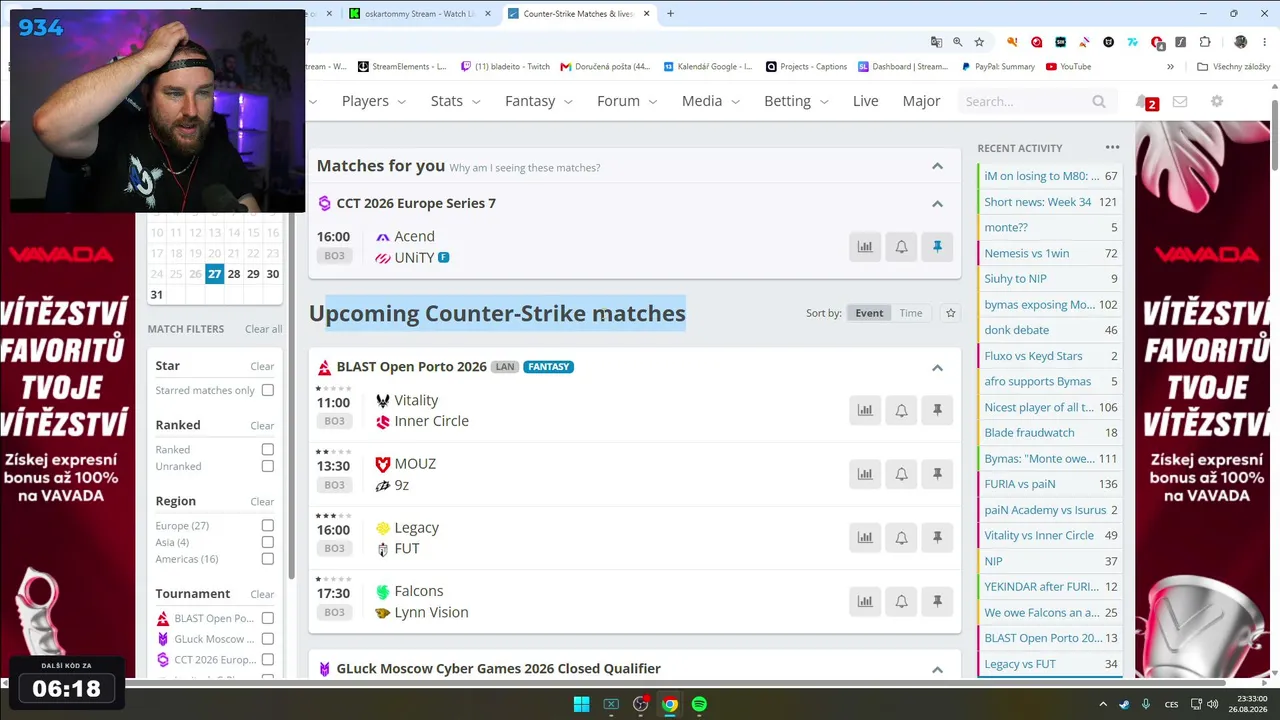Click Clear all match filters
The image size is (1280, 720).
click(x=263, y=329)
